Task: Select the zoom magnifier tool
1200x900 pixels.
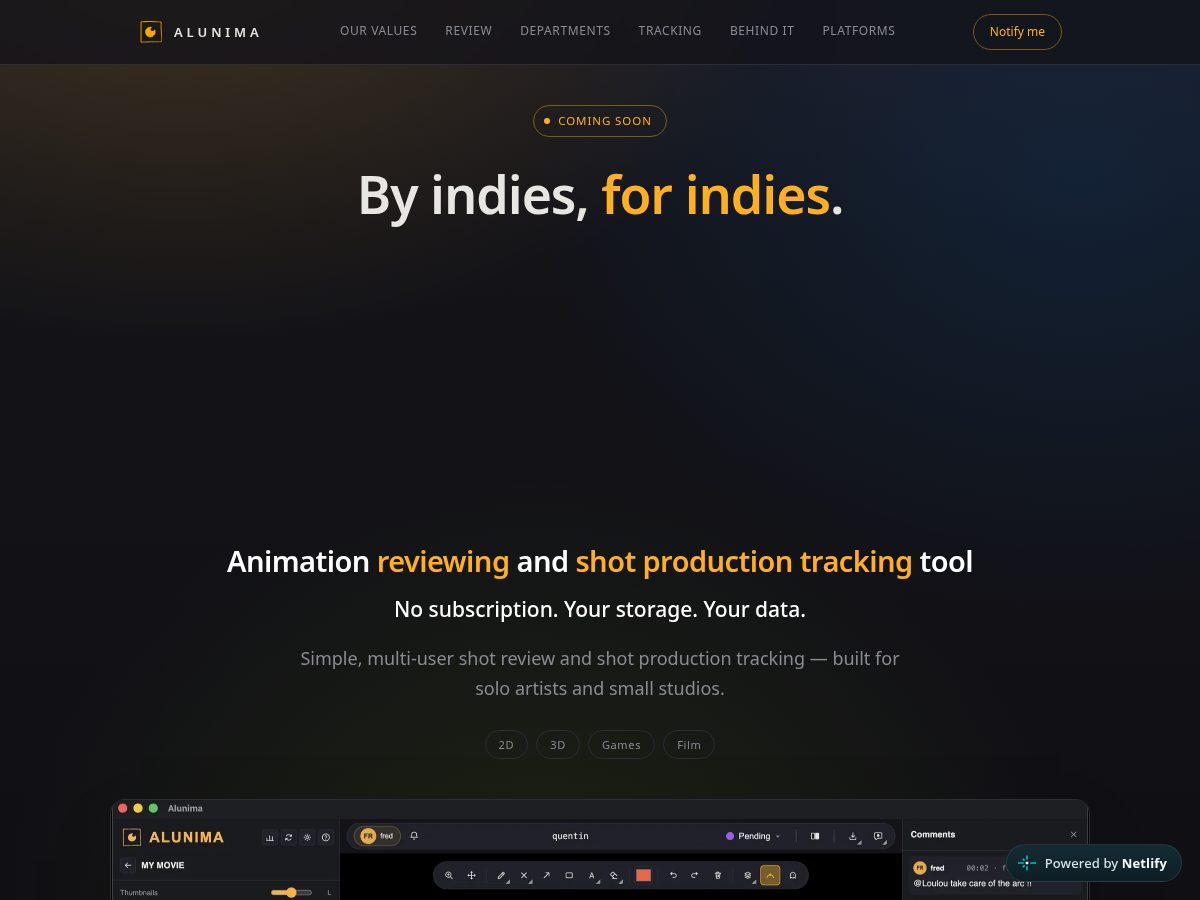Action: (449, 875)
